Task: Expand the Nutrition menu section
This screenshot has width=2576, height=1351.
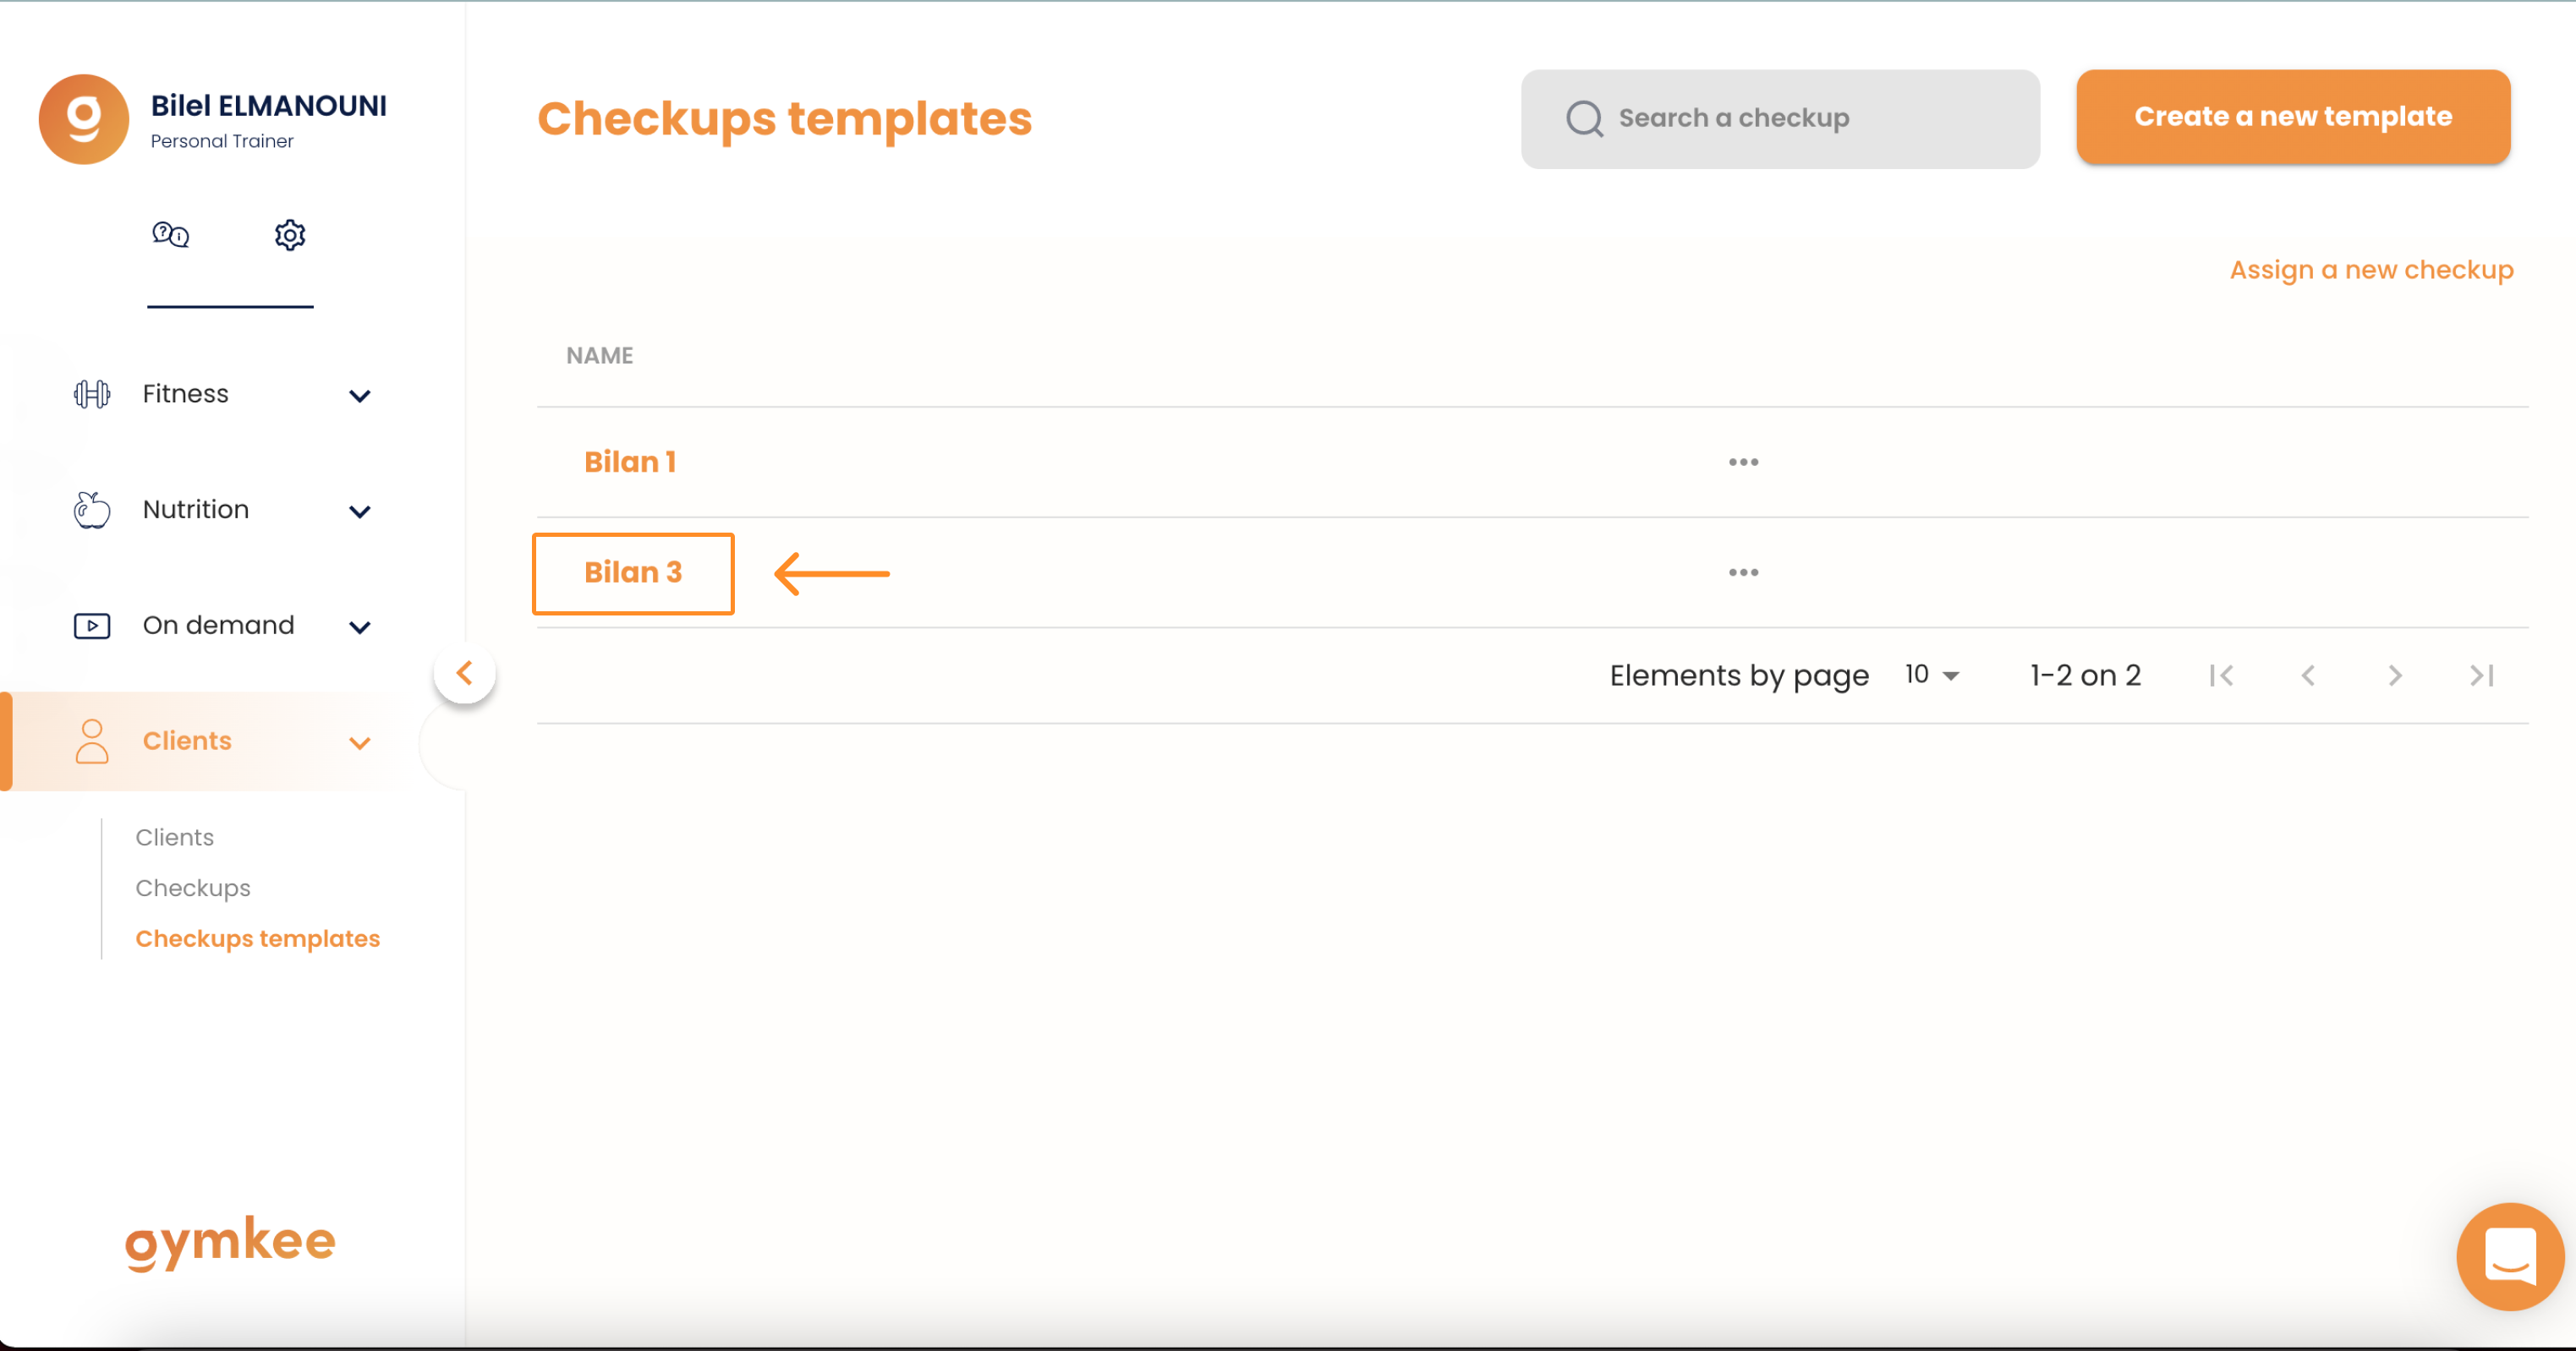Action: [222, 510]
